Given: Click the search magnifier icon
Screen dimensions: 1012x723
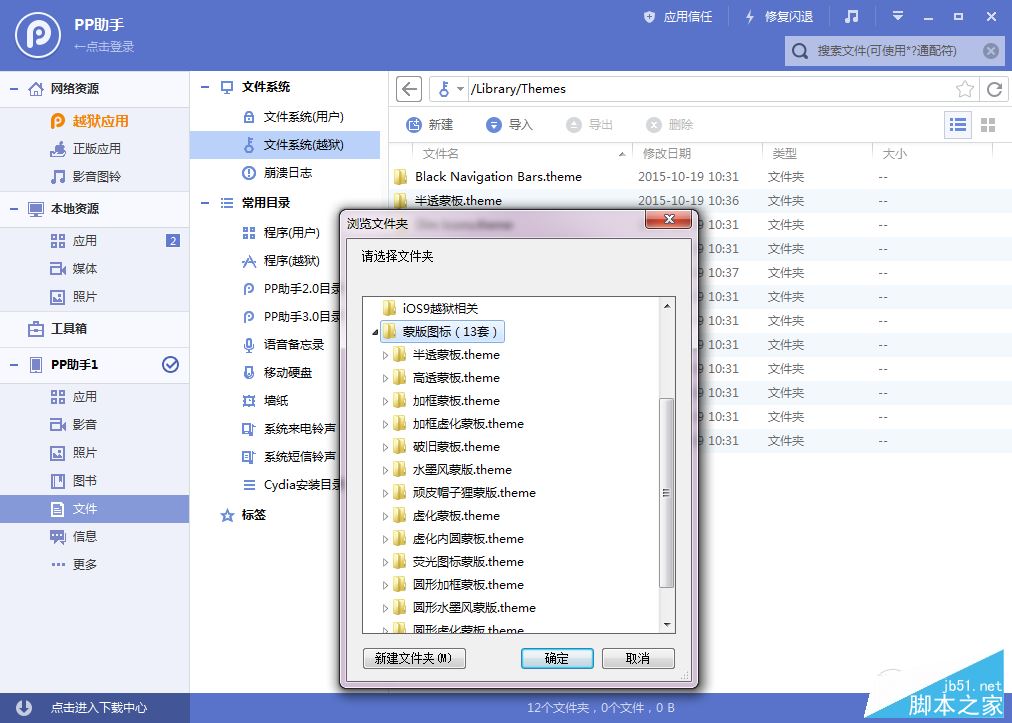Looking at the screenshot, I should click(800, 51).
